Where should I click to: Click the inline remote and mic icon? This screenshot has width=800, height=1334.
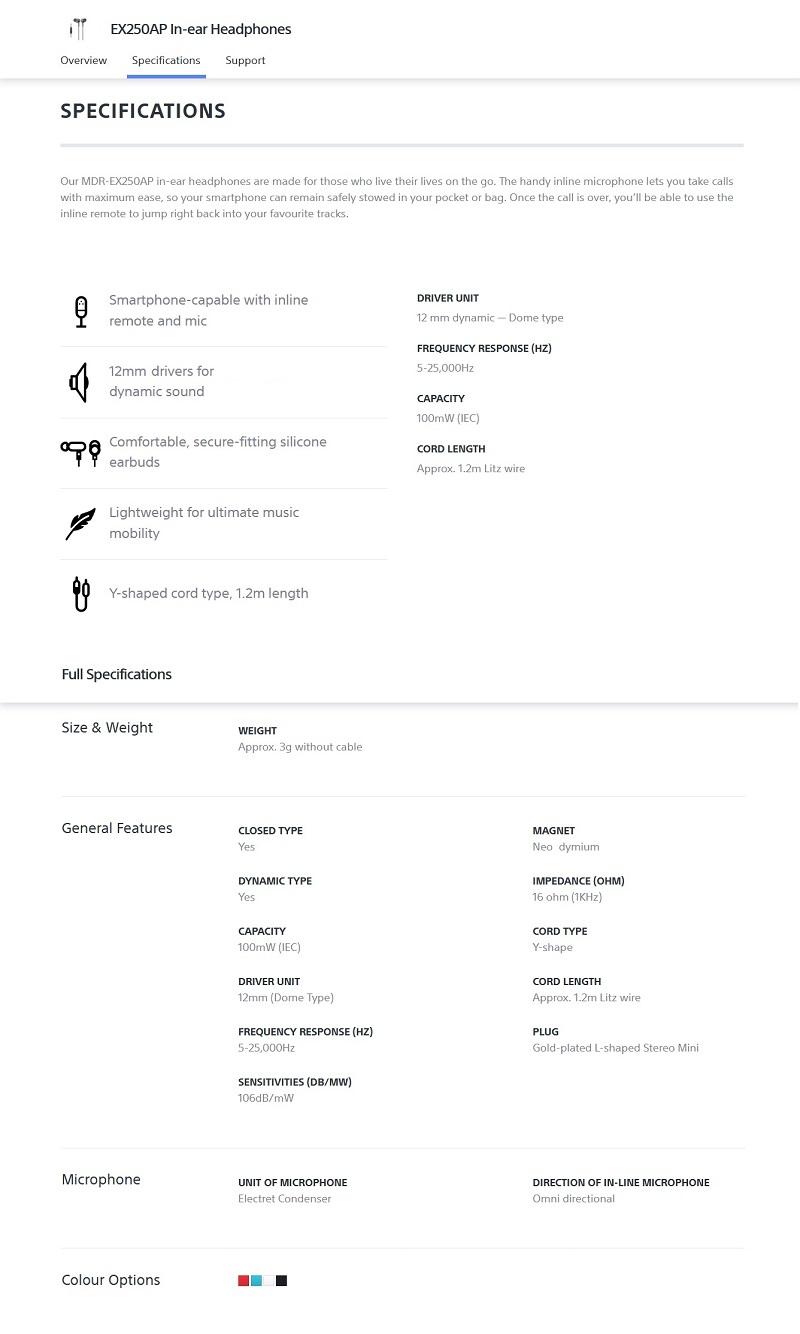[81, 311]
